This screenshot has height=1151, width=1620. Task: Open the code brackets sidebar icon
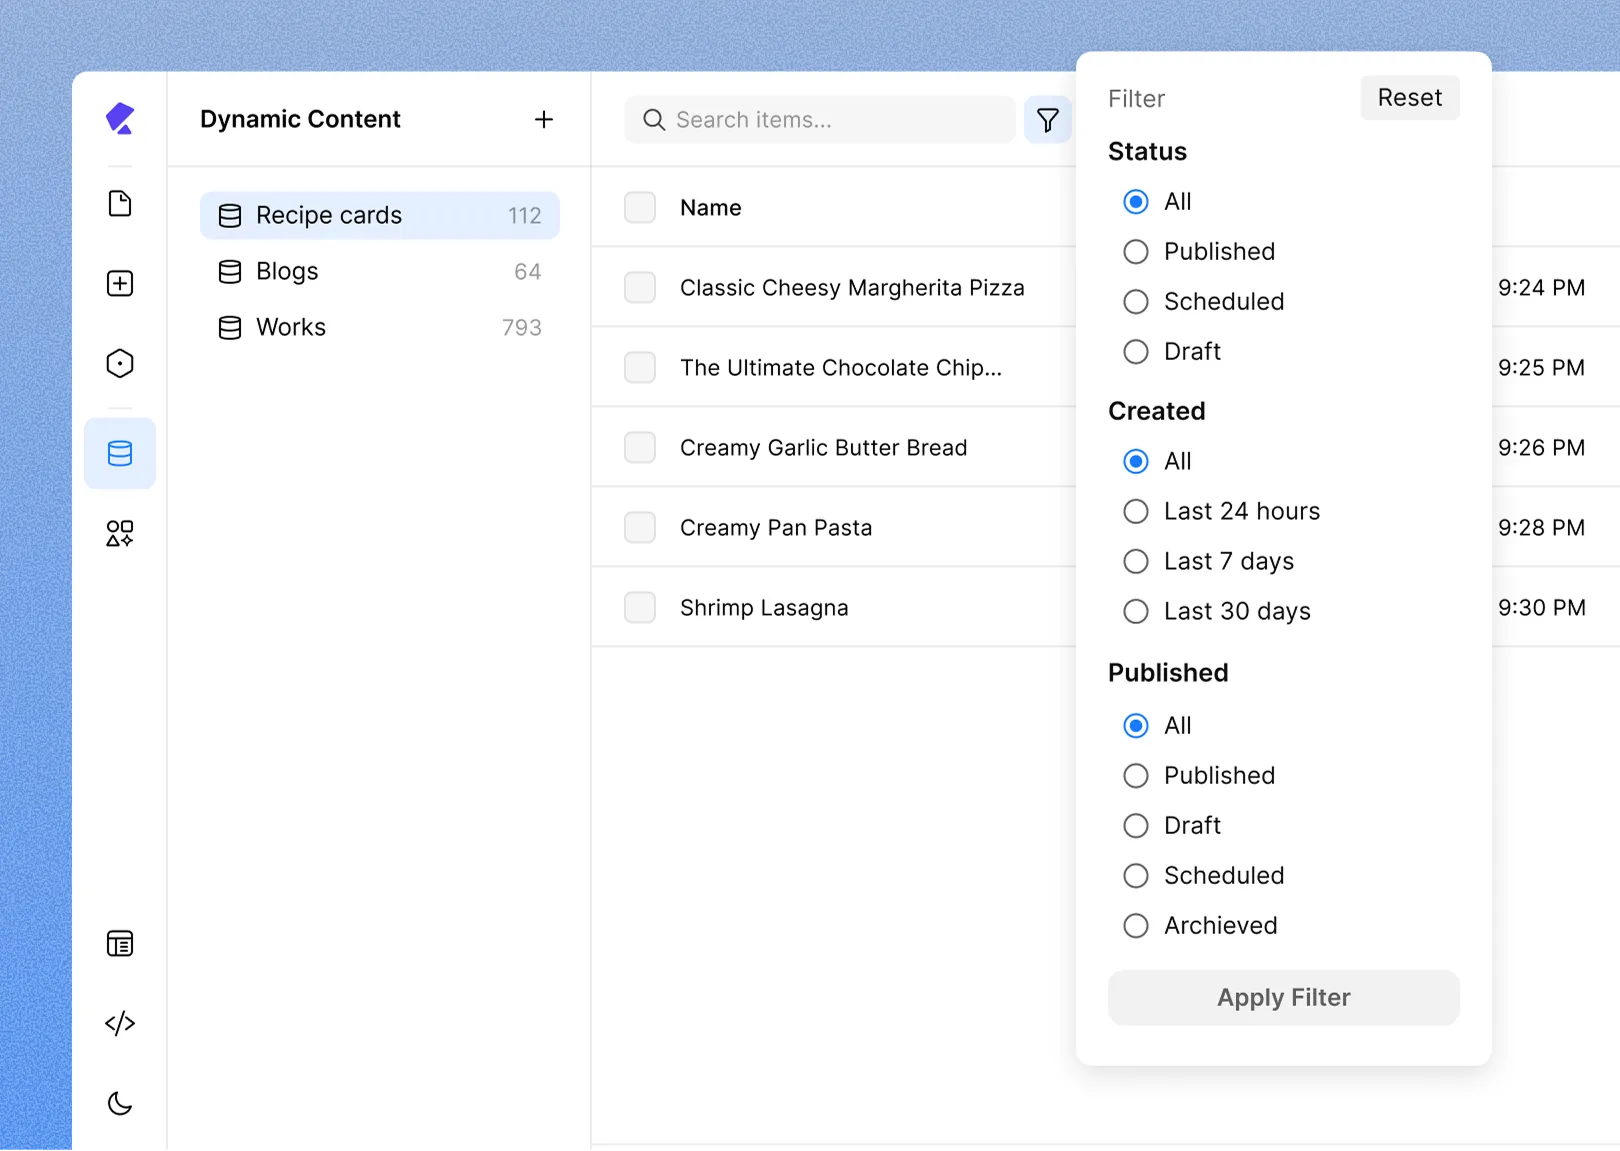pyautogui.click(x=120, y=1023)
